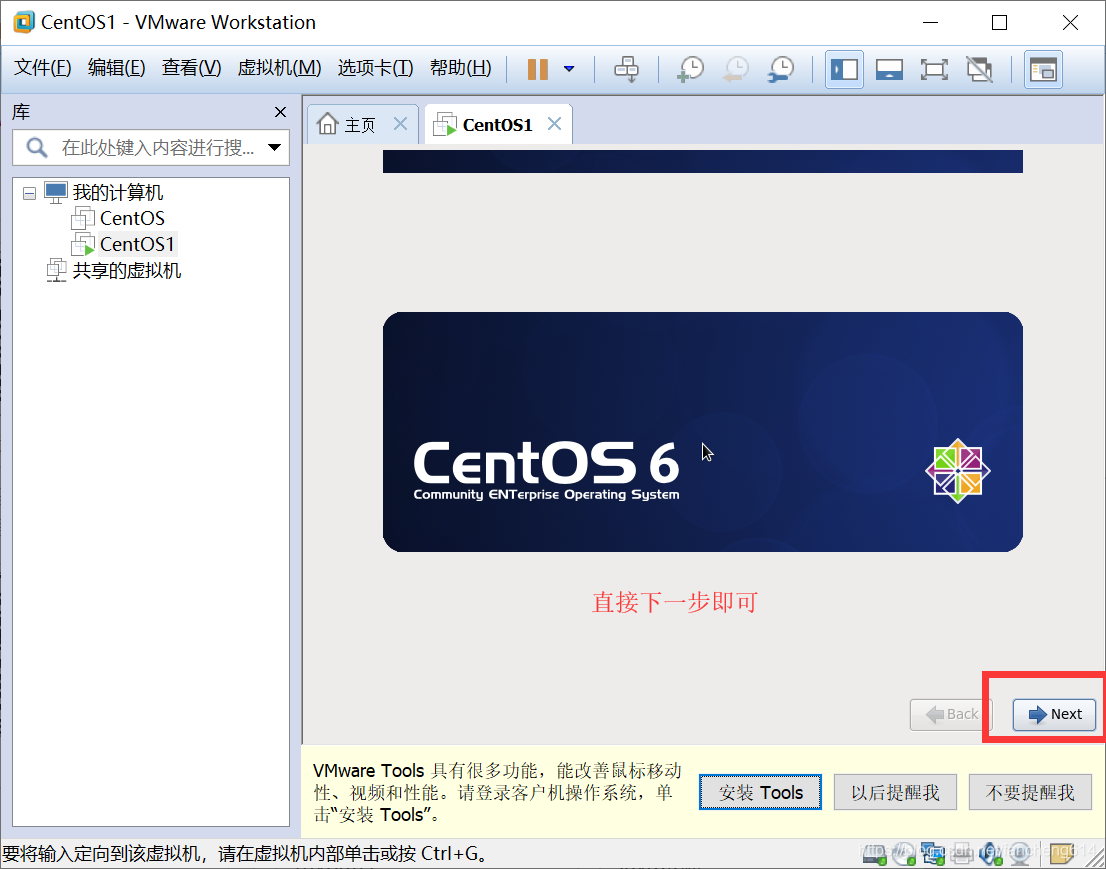Click the library search magnifier icon
Image resolution: width=1106 pixels, height=869 pixels.
[x=37, y=147]
